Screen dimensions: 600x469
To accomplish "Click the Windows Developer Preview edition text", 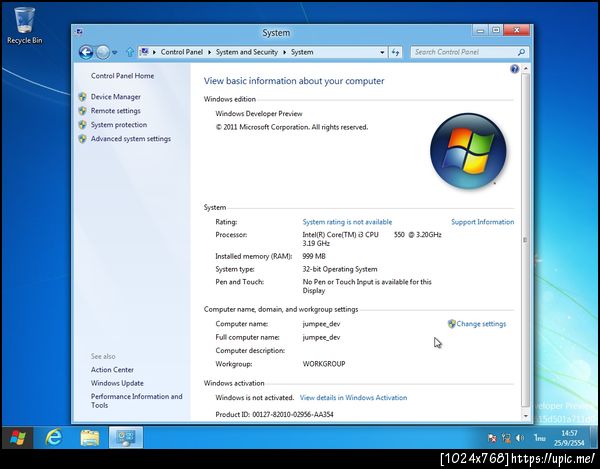I will (x=259, y=114).
